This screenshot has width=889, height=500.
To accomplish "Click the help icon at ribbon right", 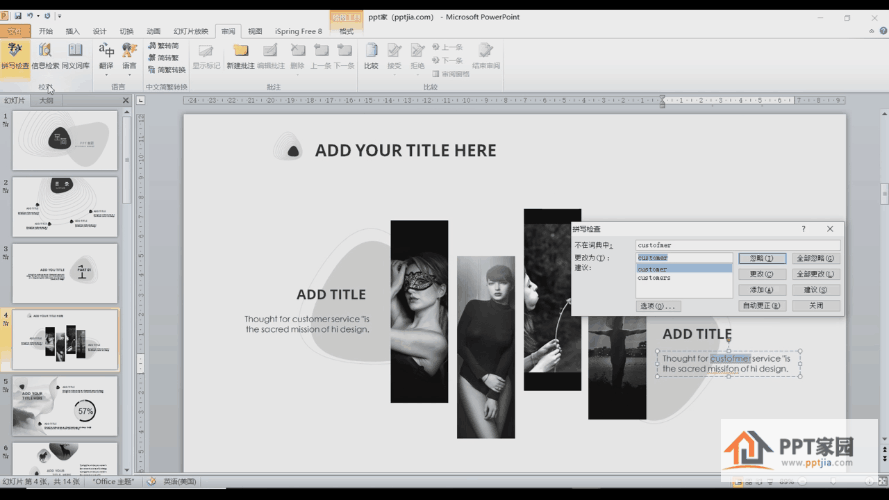I will [883, 31].
